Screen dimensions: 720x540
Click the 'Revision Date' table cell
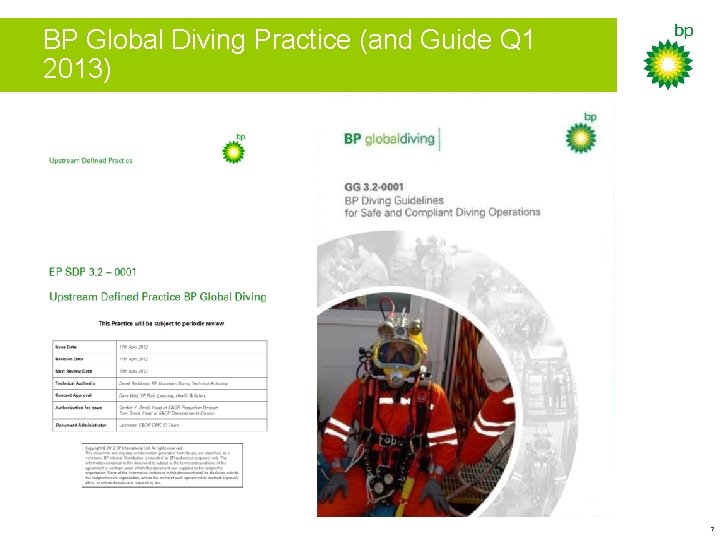click(84, 359)
